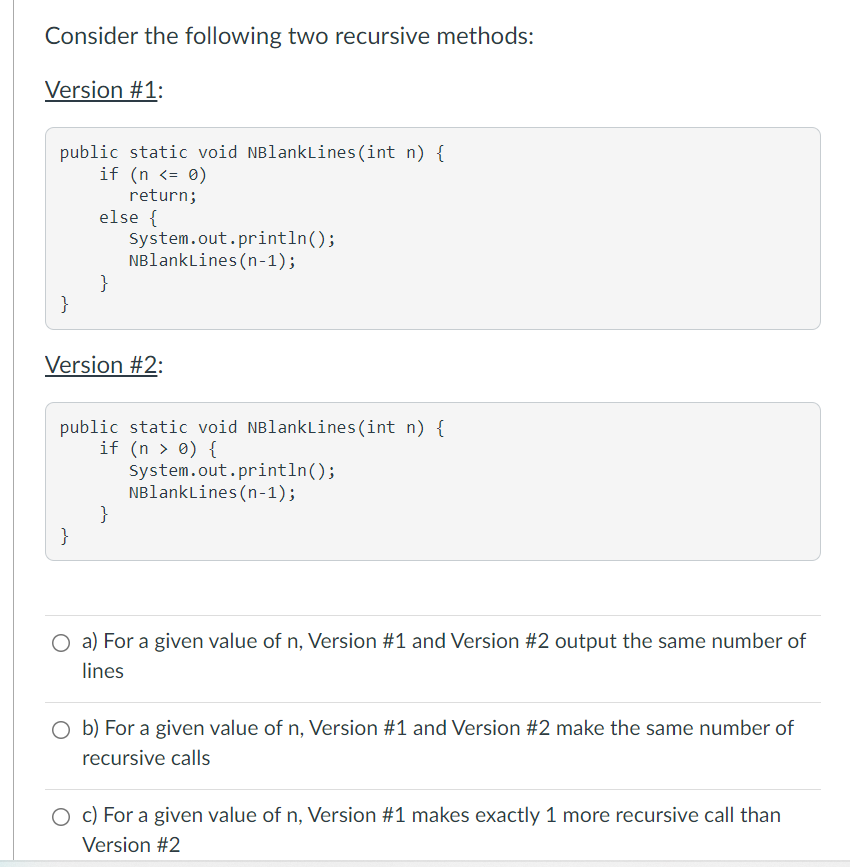Select radio button for answer b)
This screenshot has height=867, width=850.
[61, 730]
